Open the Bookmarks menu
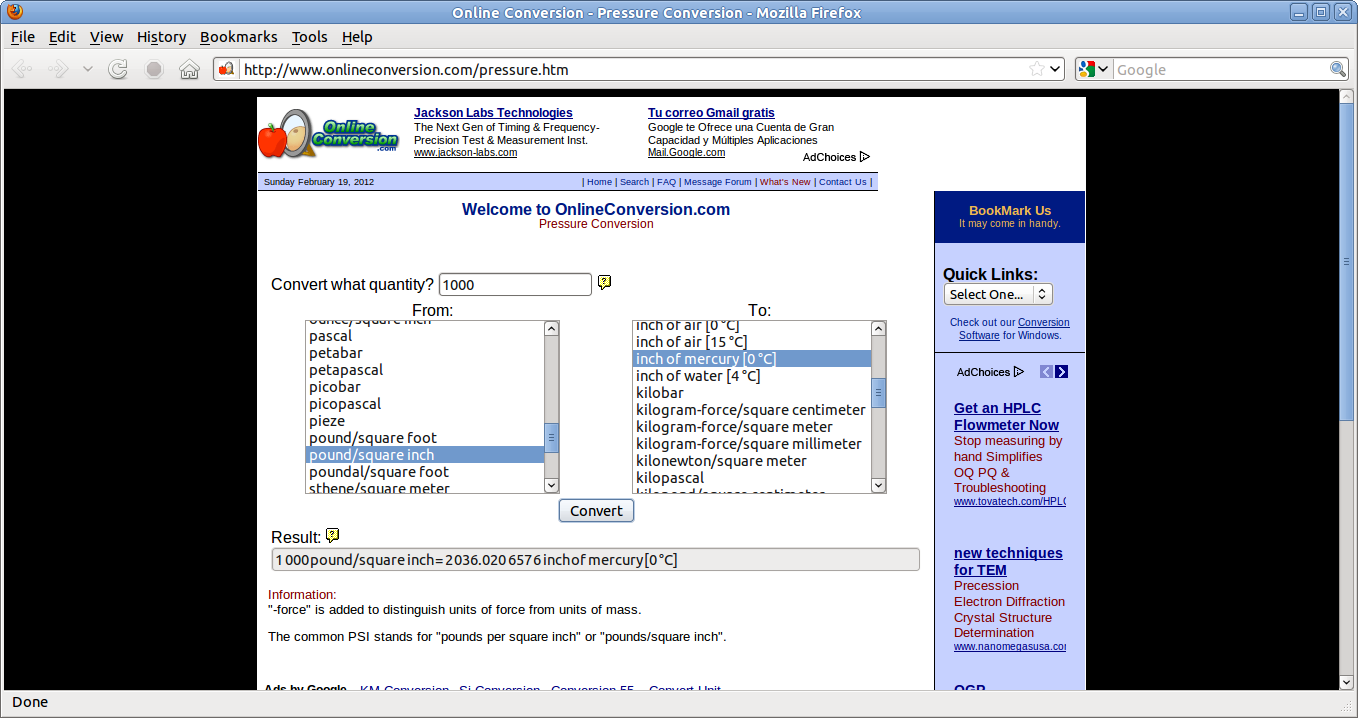 (x=238, y=37)
